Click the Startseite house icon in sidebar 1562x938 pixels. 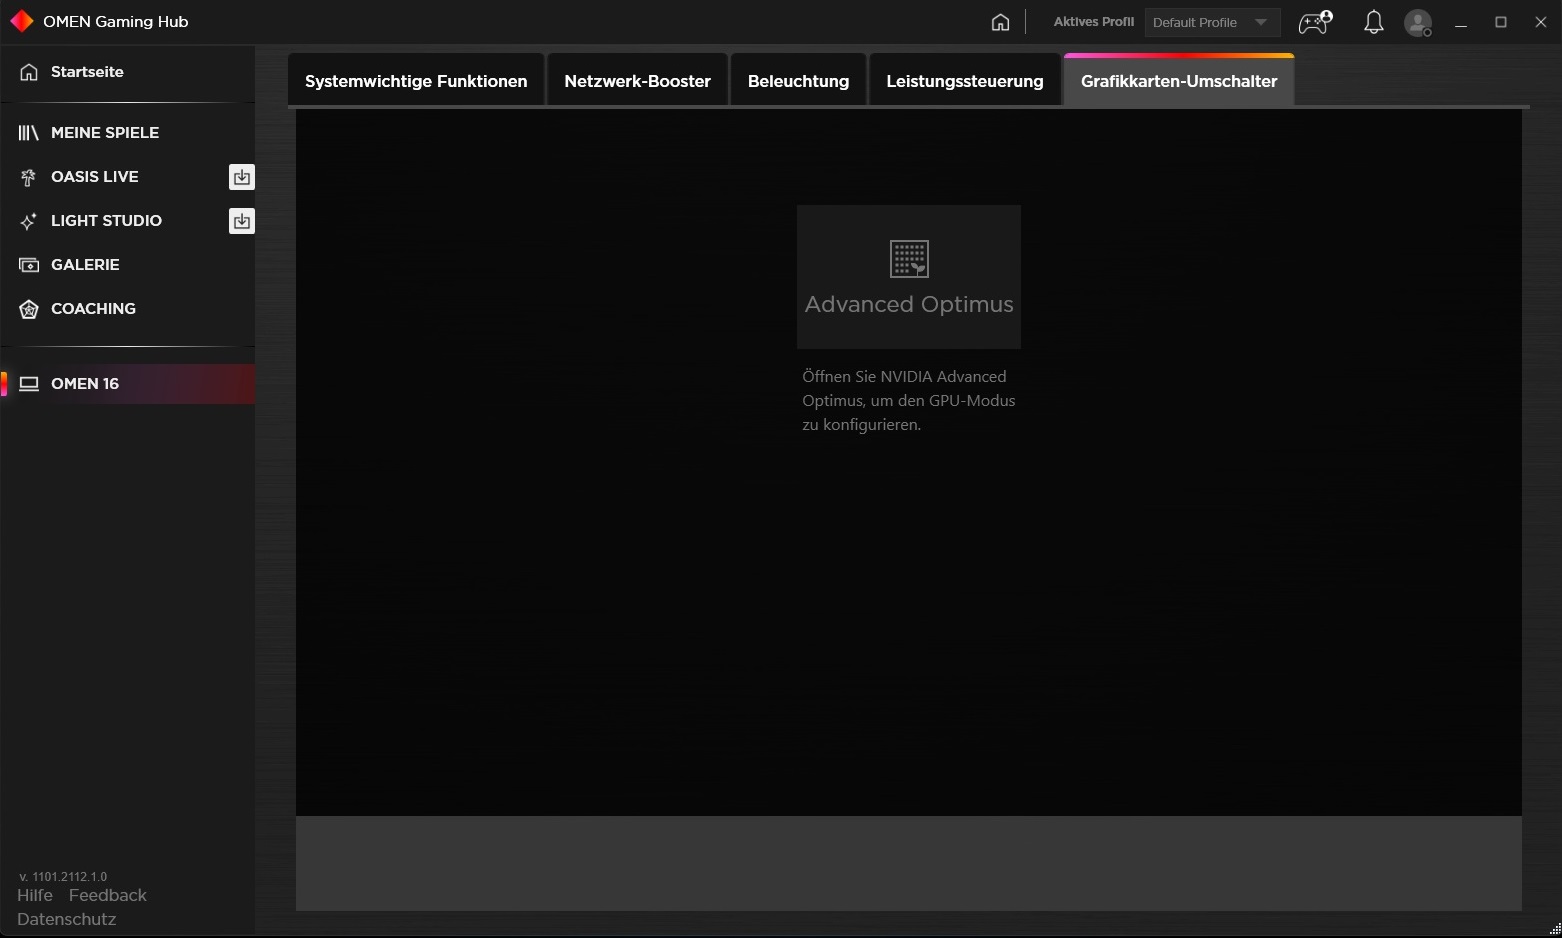point(29,72)
